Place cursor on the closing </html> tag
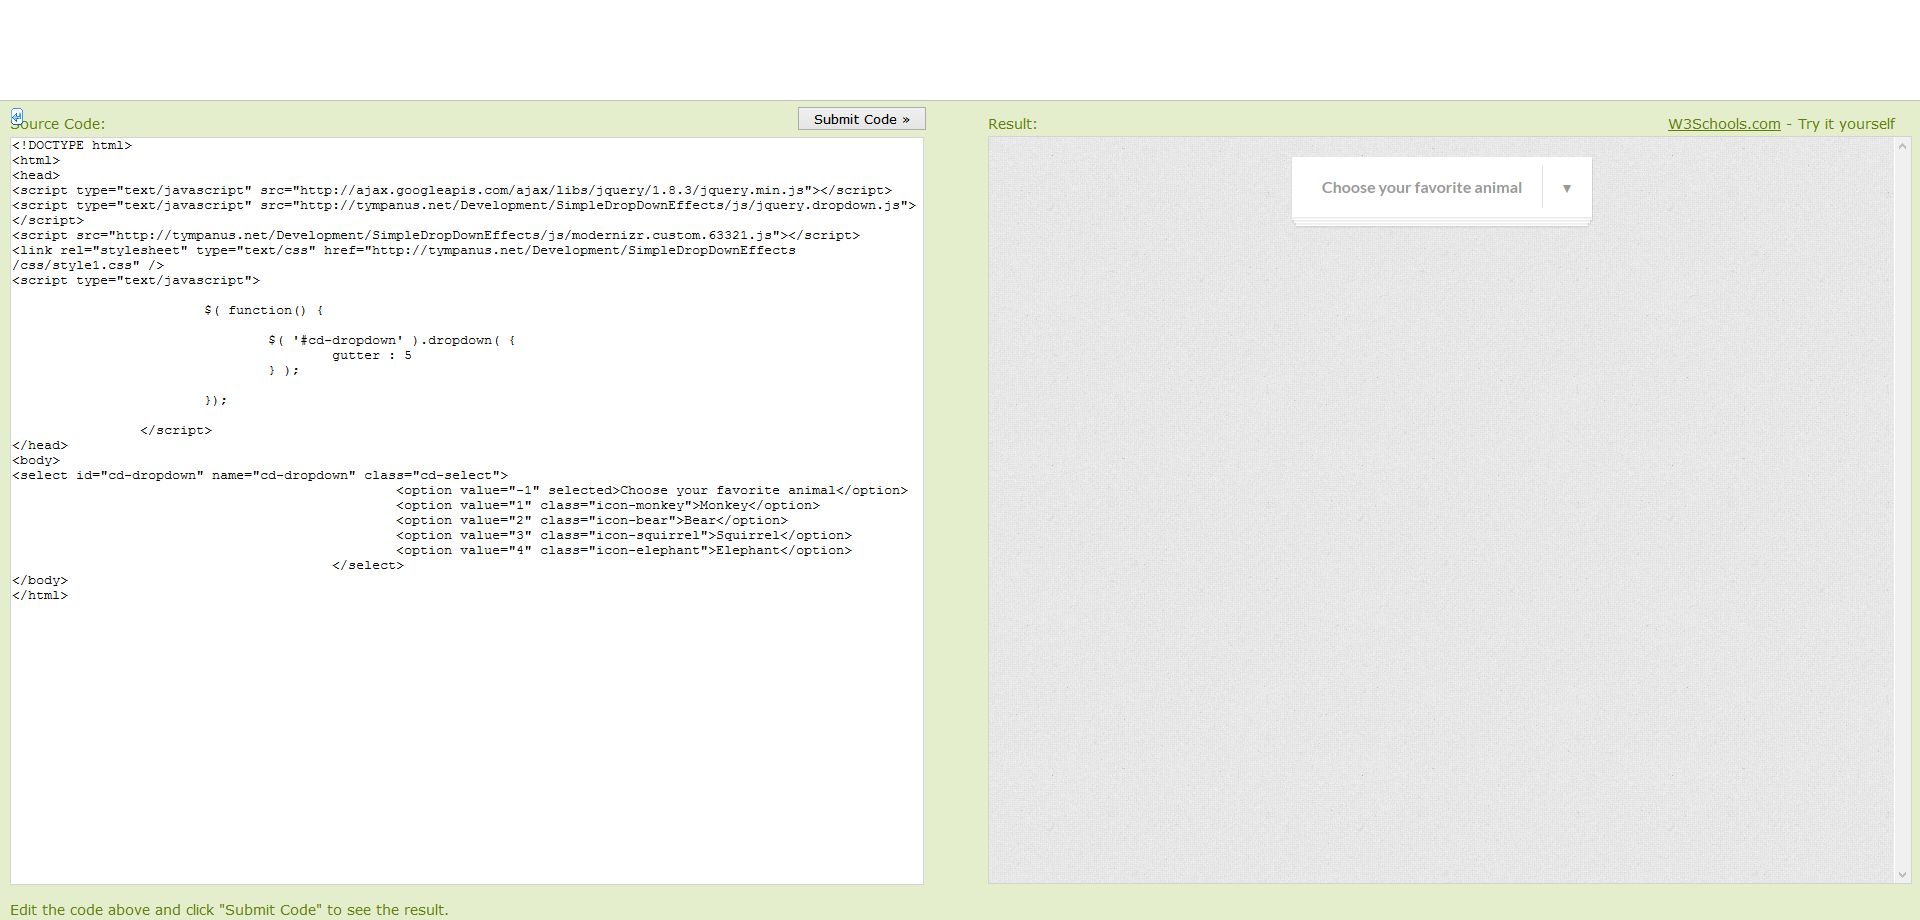Image resolution: width=1920 pixels, height=920 pixels. (40, 596)
